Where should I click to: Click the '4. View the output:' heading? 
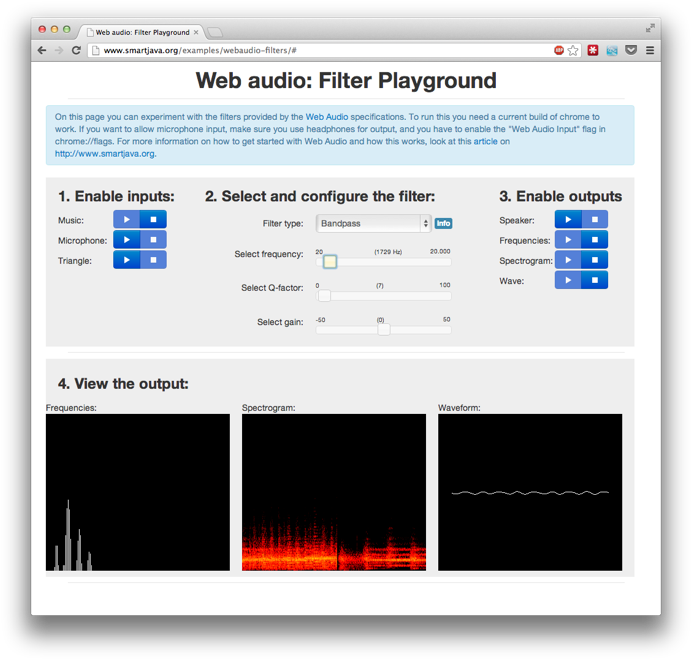[123, 383]
